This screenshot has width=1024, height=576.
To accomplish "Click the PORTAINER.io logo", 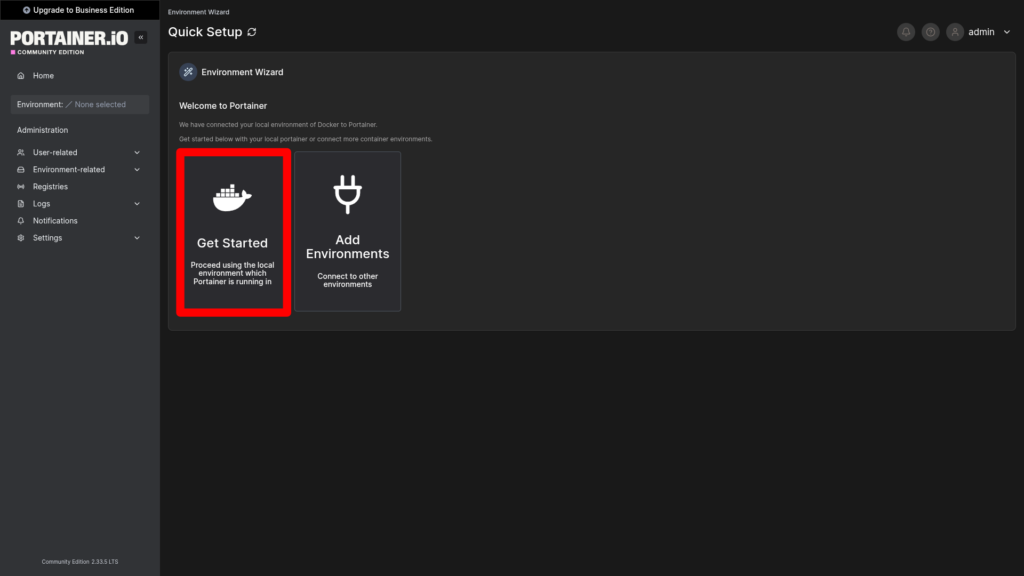I will (68, 38).
